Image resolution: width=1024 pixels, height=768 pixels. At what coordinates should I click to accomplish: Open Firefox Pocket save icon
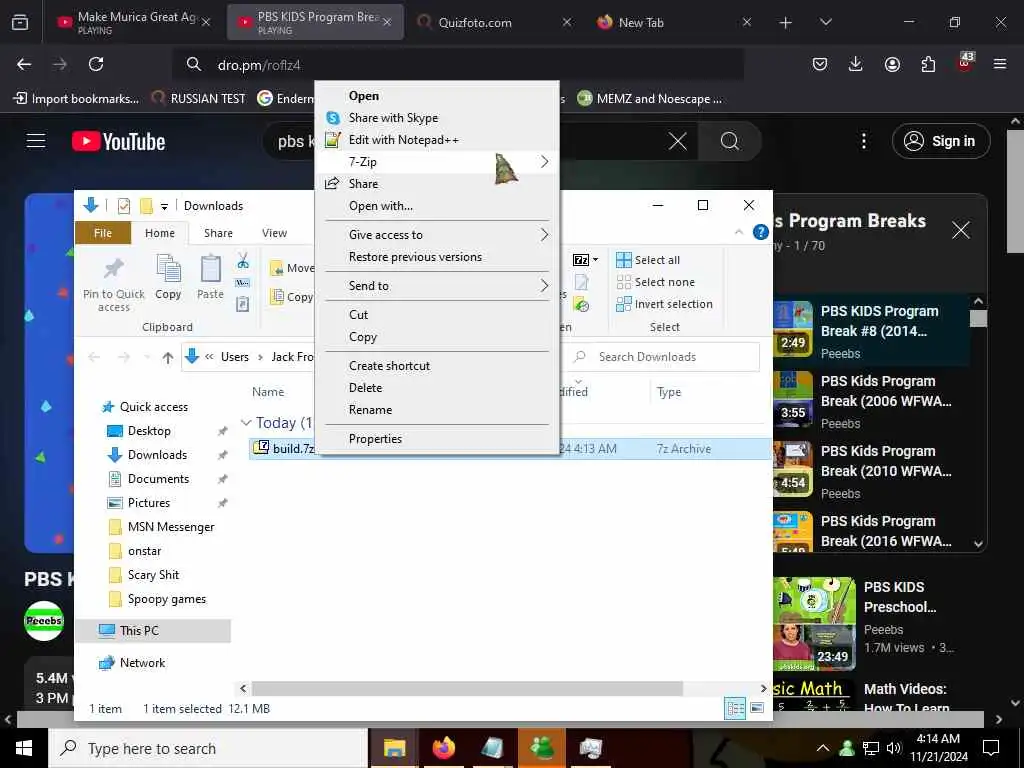[820, 64]
